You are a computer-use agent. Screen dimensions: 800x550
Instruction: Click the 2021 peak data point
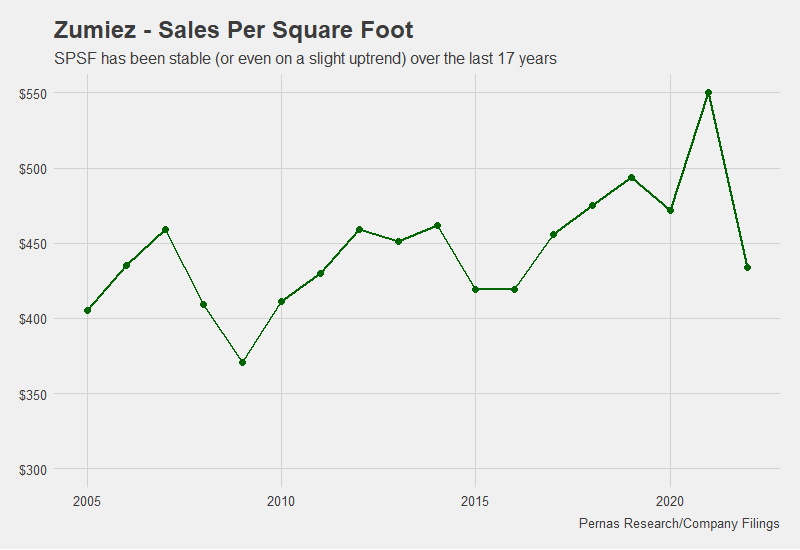(x=708, y=93)
